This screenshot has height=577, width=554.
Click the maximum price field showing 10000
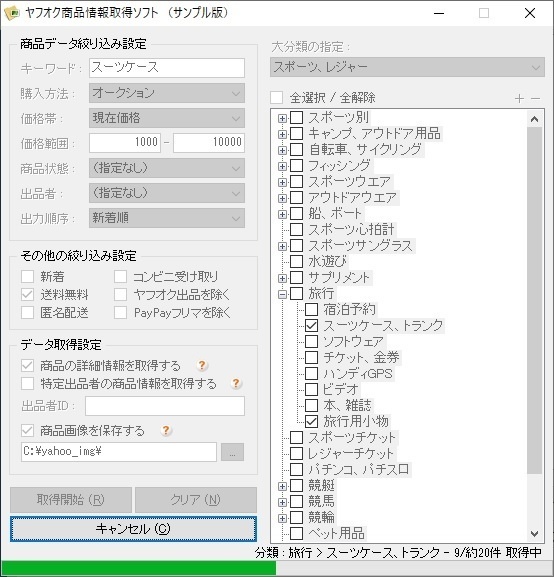pos(209,143)
